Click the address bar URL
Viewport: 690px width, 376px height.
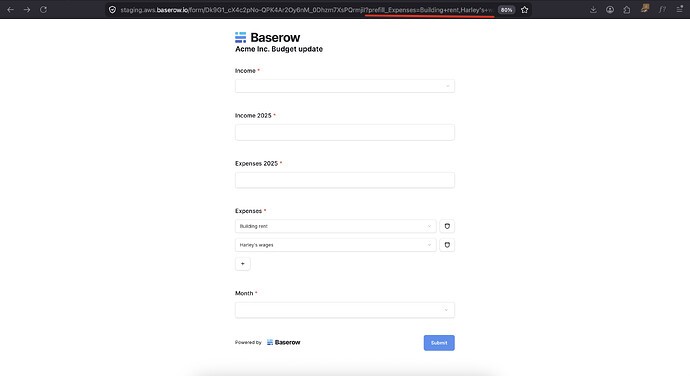click(x=306, y=10)
